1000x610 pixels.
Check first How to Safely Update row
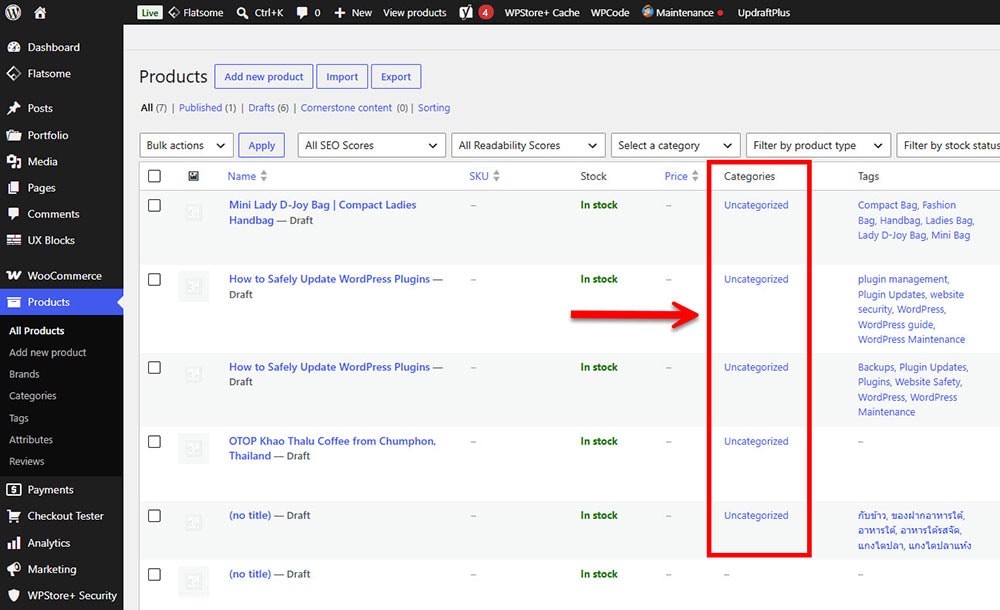click(154, 279)
